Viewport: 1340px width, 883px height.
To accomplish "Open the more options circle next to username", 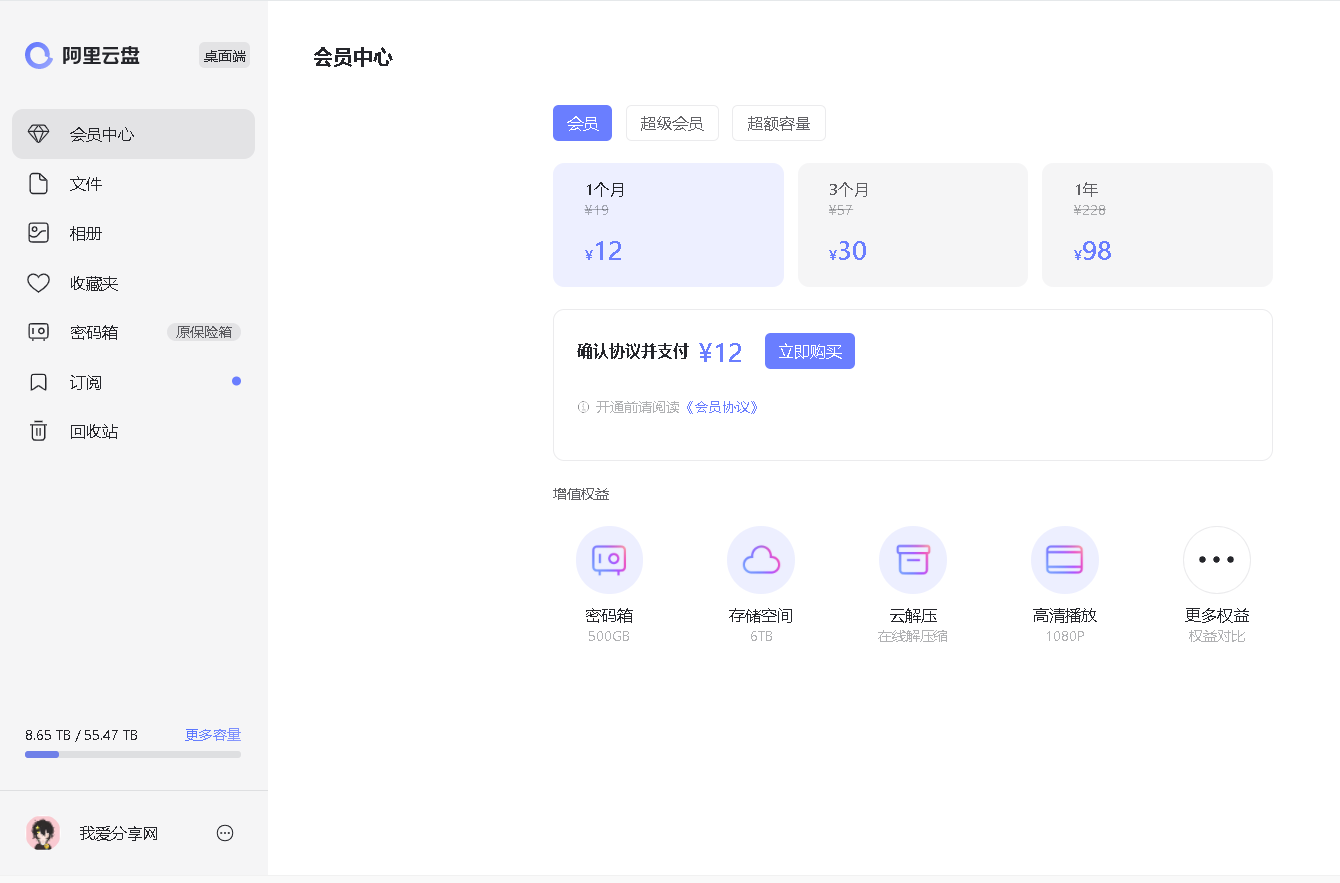I will (225, 833).
